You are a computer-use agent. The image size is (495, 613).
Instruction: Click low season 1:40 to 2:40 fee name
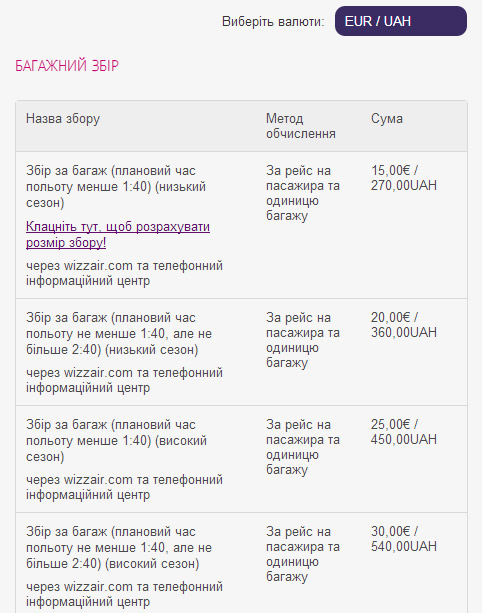click(119, 333)
